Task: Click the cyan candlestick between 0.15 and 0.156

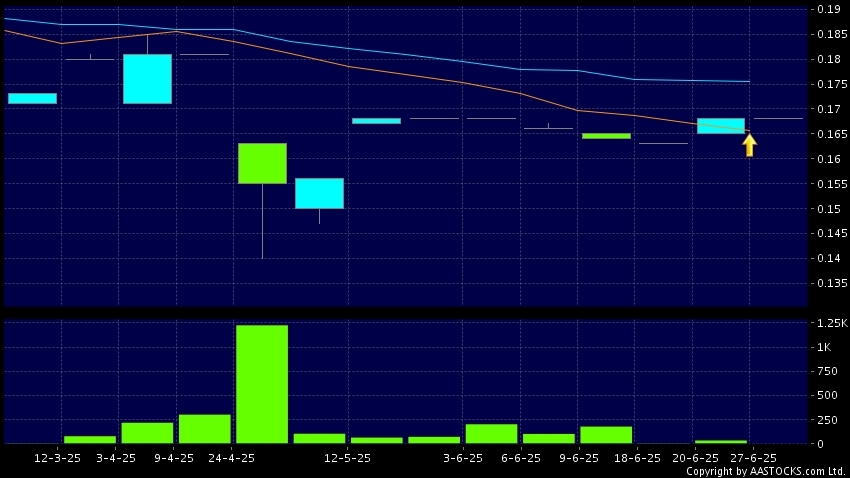Action: tap(319, 193)
